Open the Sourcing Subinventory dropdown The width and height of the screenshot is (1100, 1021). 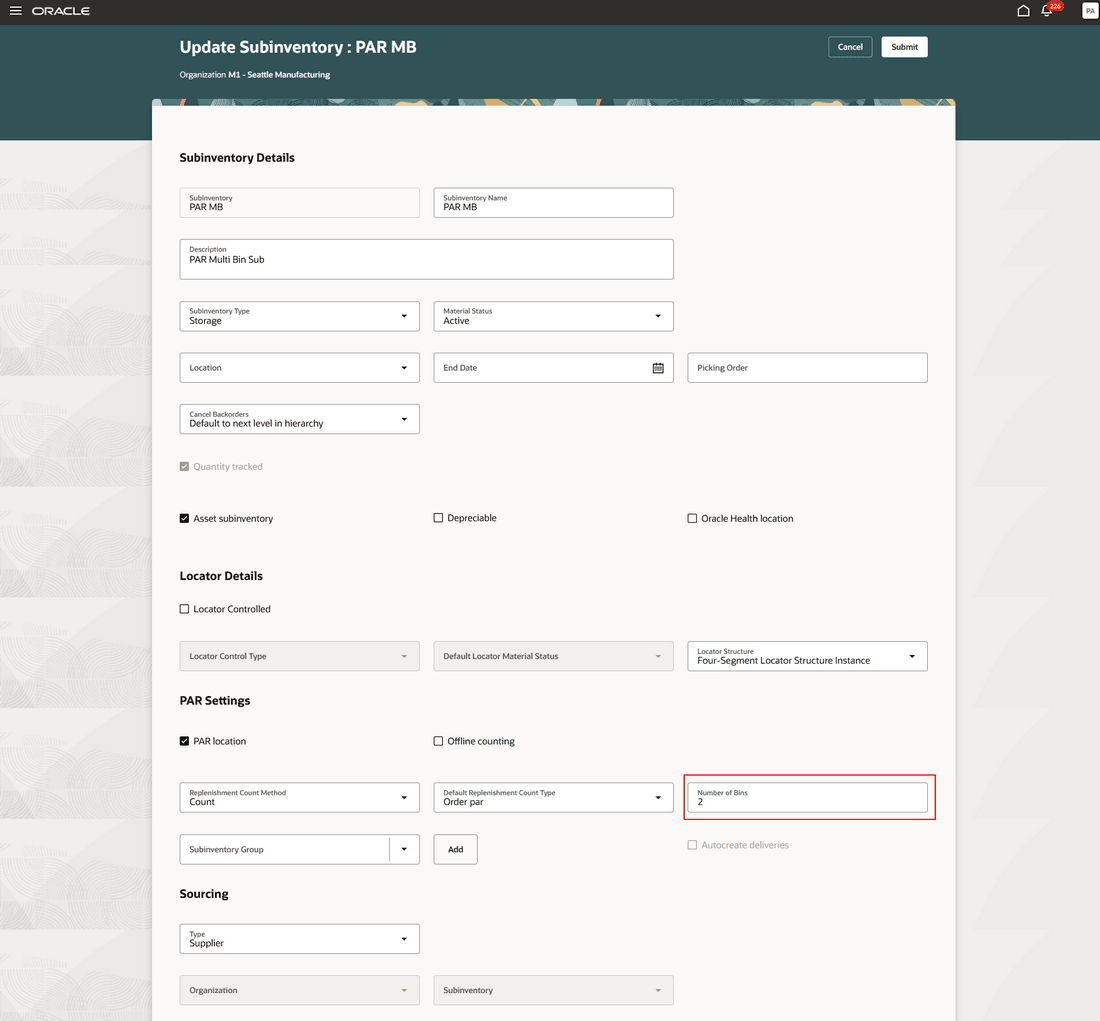pyautogui.click(x=554, y=990)
